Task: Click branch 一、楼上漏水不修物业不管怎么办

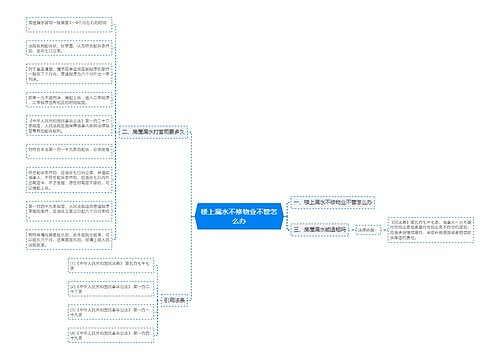Action: 333,202
